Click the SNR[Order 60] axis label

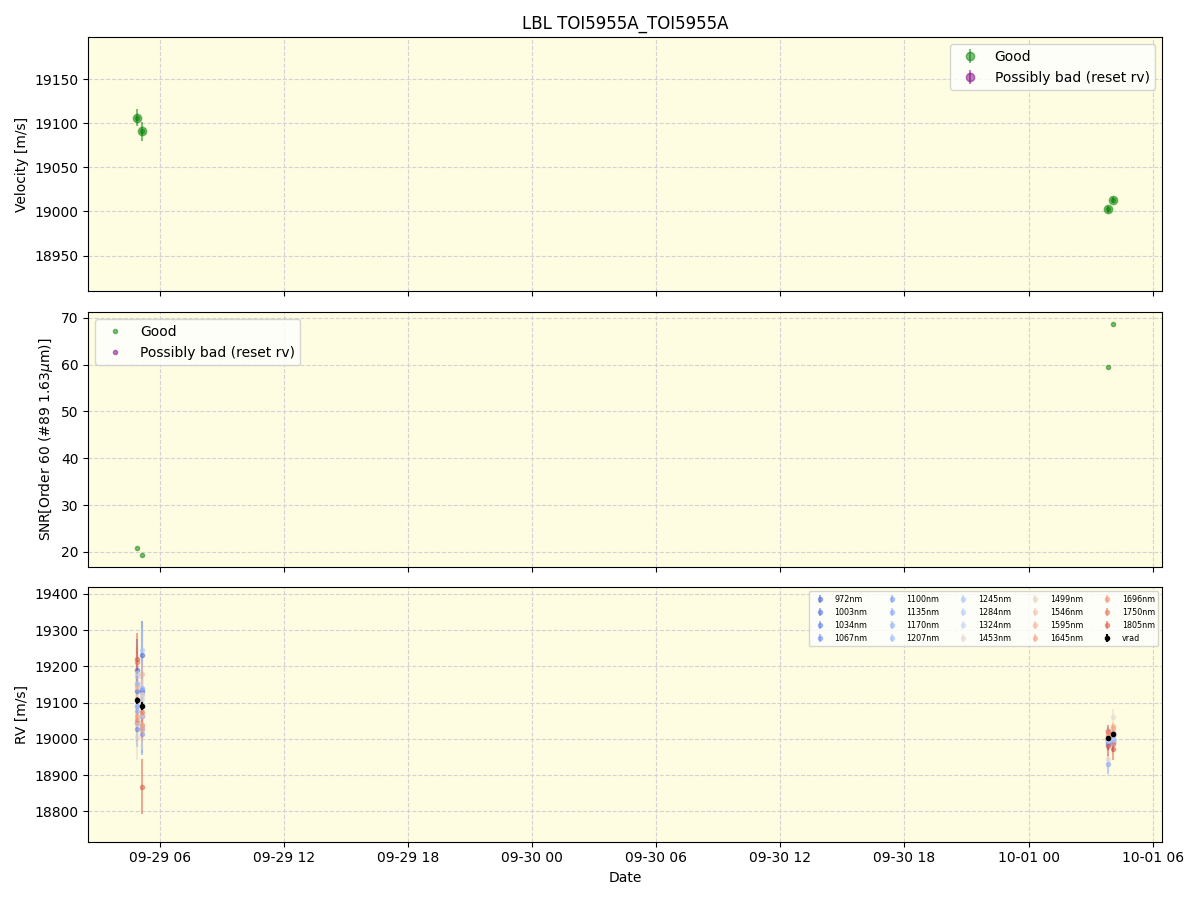point(45,440)
